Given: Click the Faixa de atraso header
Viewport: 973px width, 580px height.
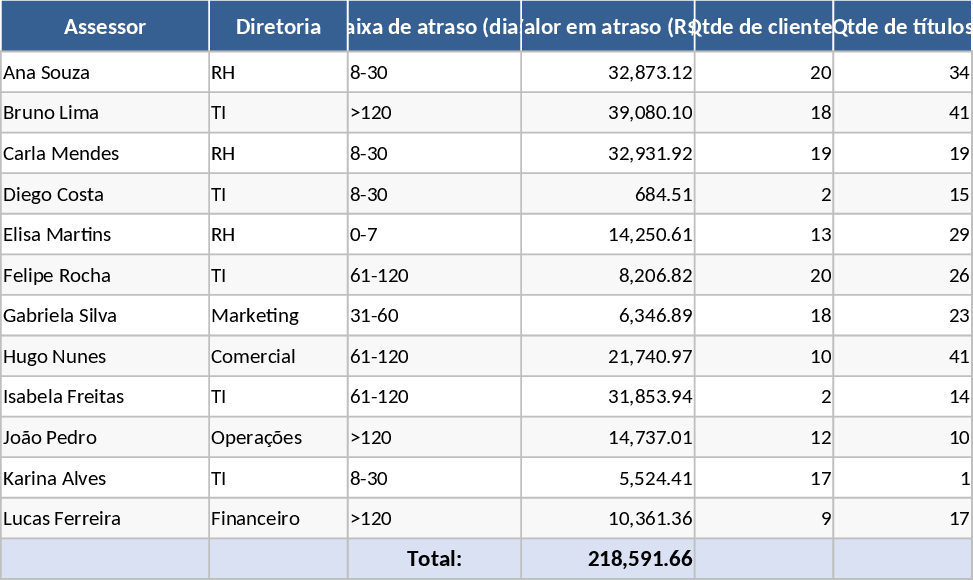Looking at the screenshot, I should click(x=434, y=27).
